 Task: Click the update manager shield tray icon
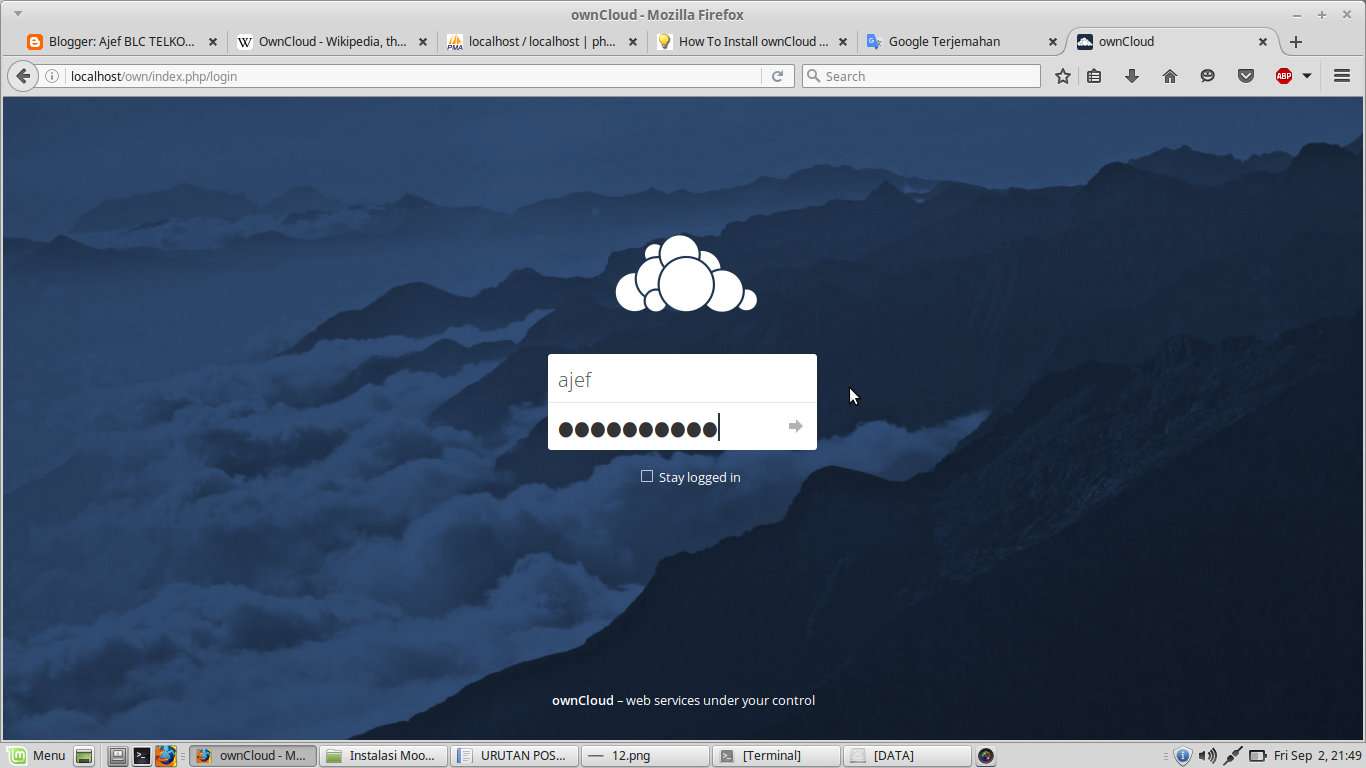(1182, 756)
